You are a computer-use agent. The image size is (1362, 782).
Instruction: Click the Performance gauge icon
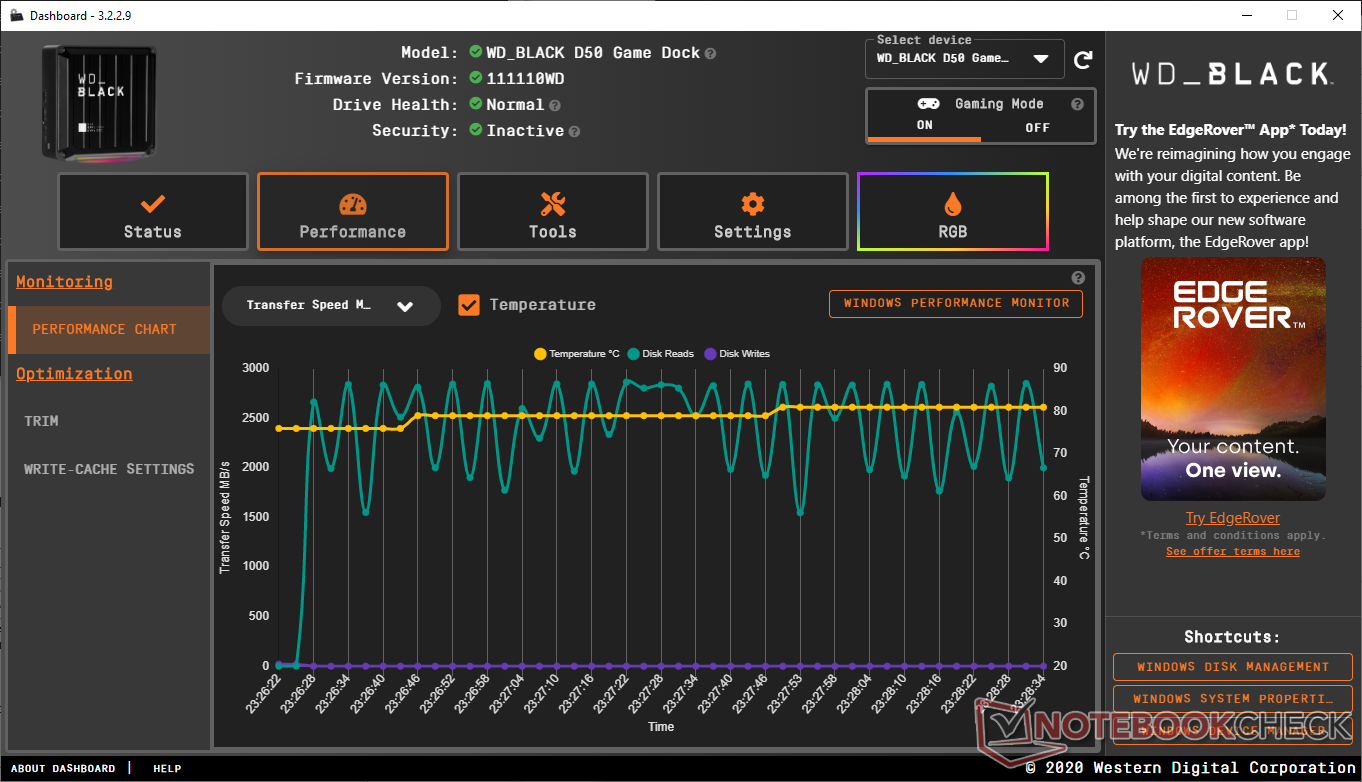[353, 204]
